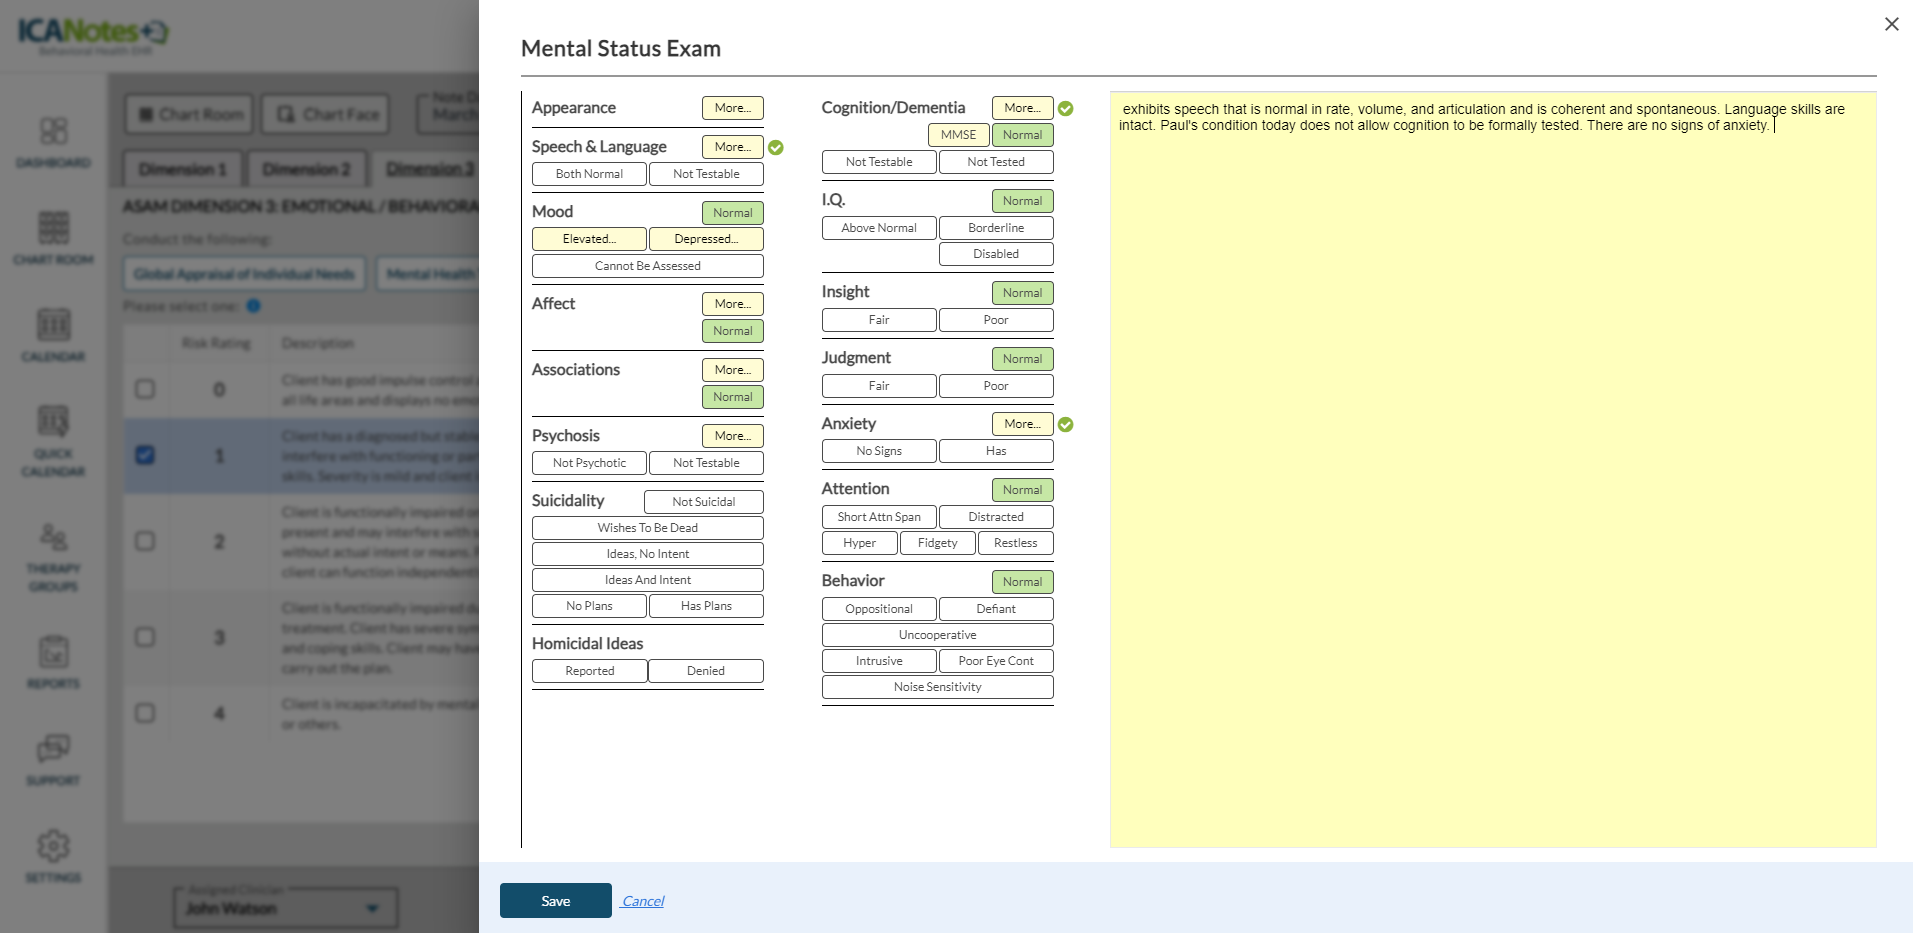Switch to the Dimension 2 tab
This screenshot has height=933, width=1913.
coord(306,170)
